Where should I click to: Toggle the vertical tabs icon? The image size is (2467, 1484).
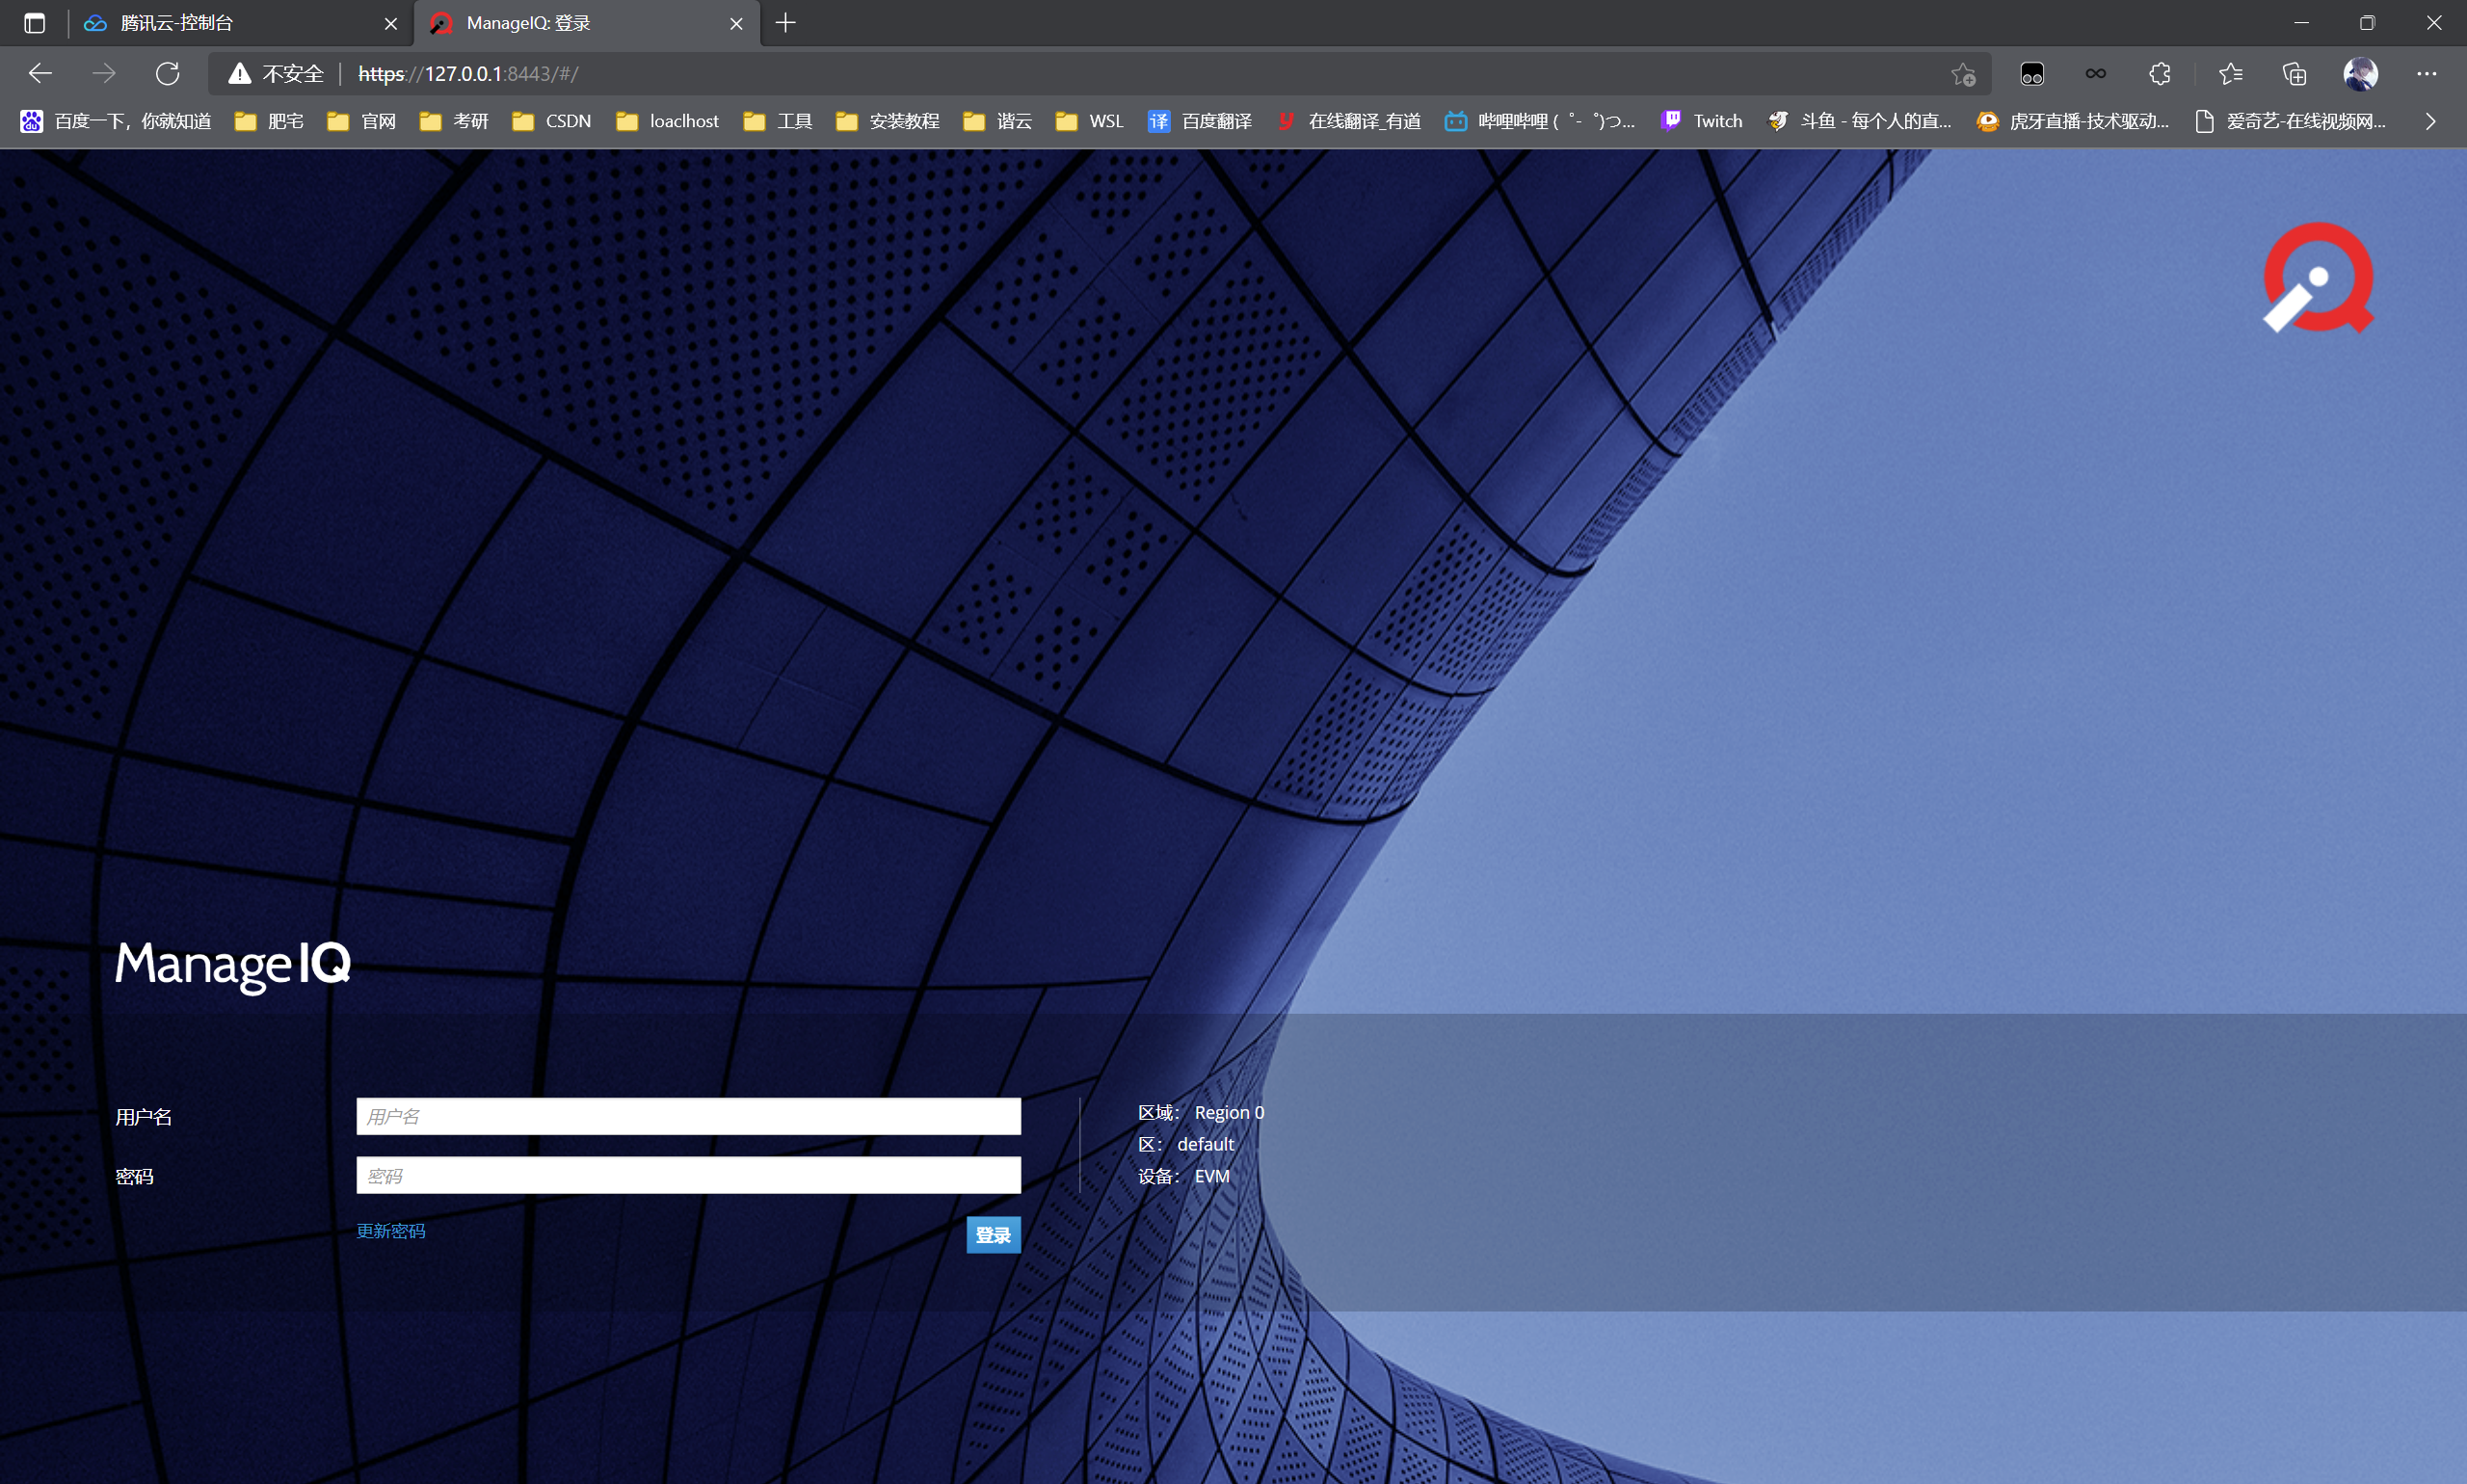[34, 23]
